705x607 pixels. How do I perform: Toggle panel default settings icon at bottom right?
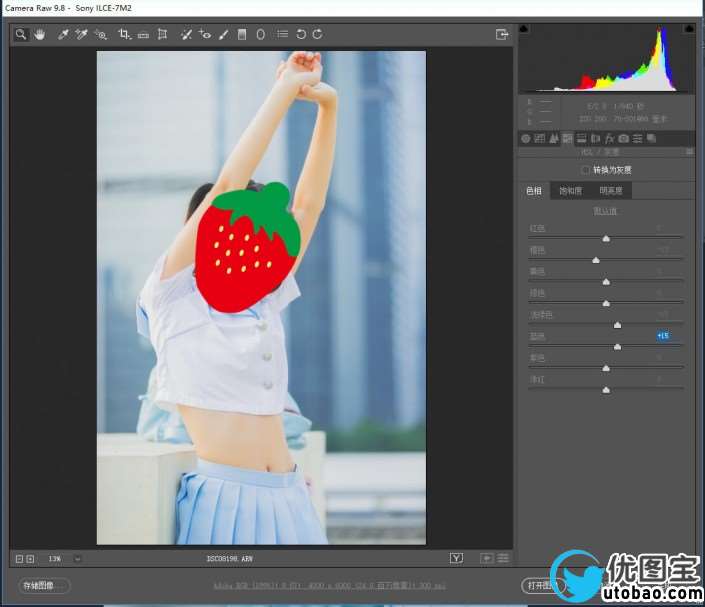pos(503,558)
